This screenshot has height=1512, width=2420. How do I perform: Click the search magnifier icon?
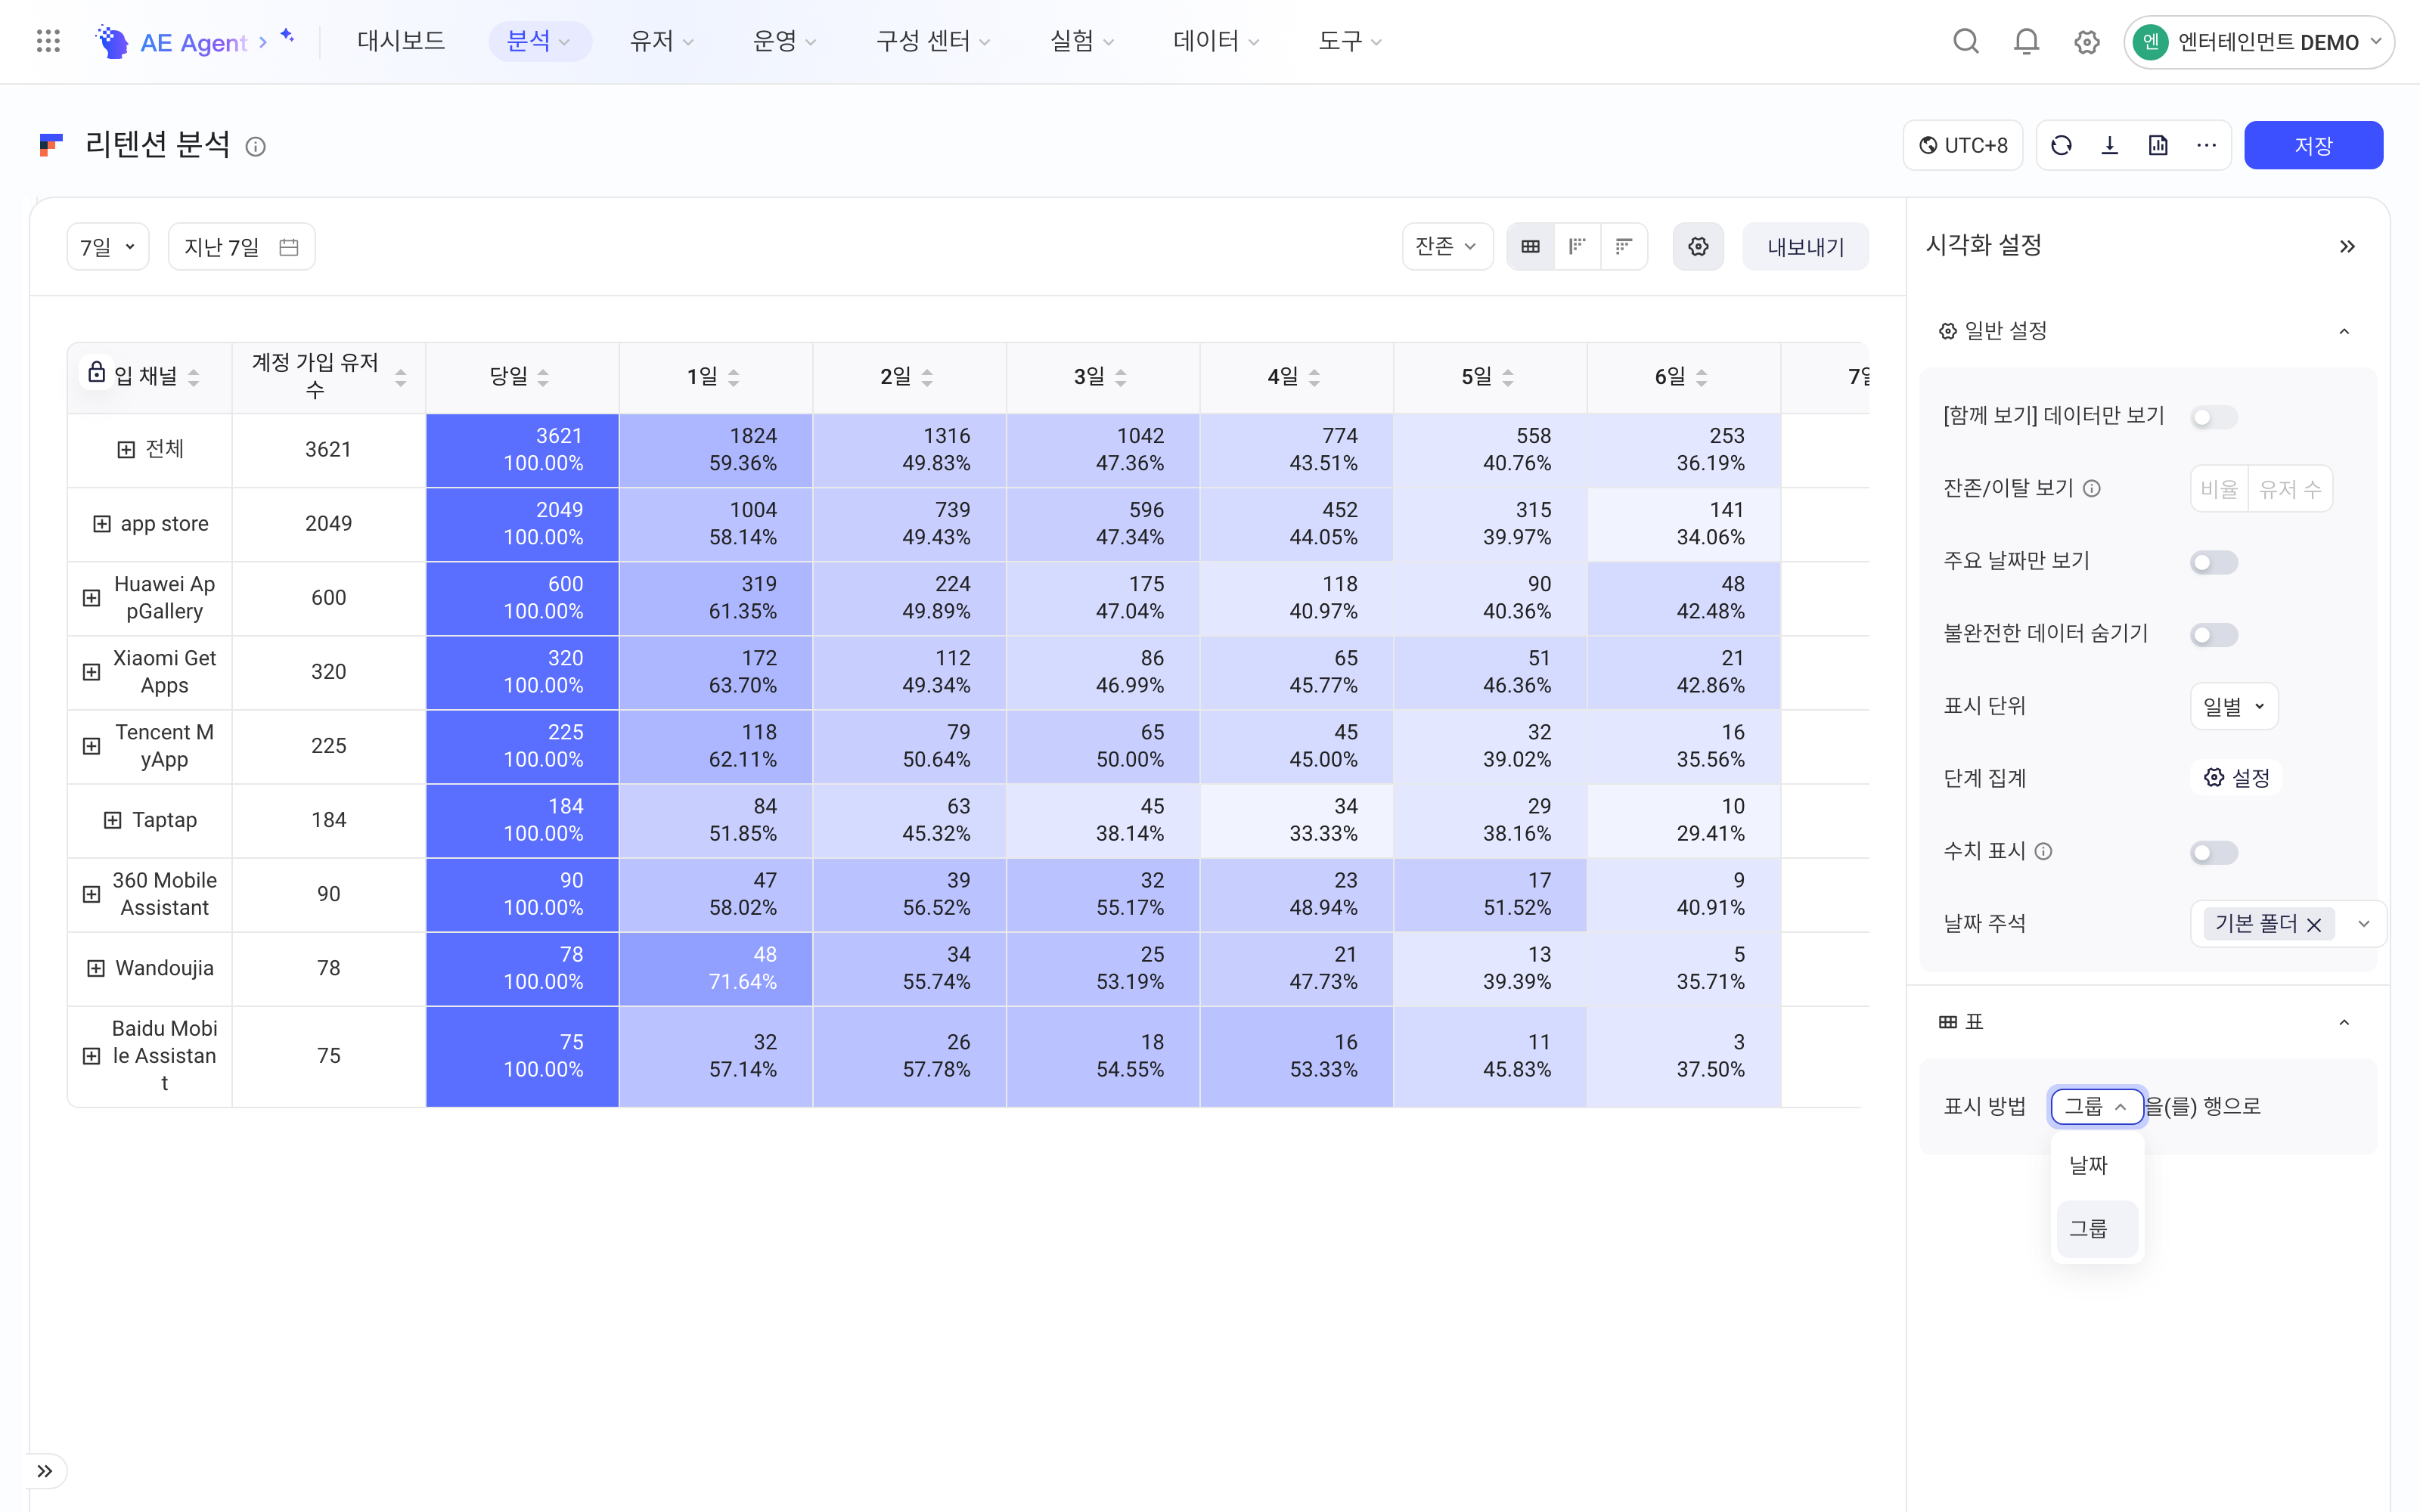[1966, 42]
